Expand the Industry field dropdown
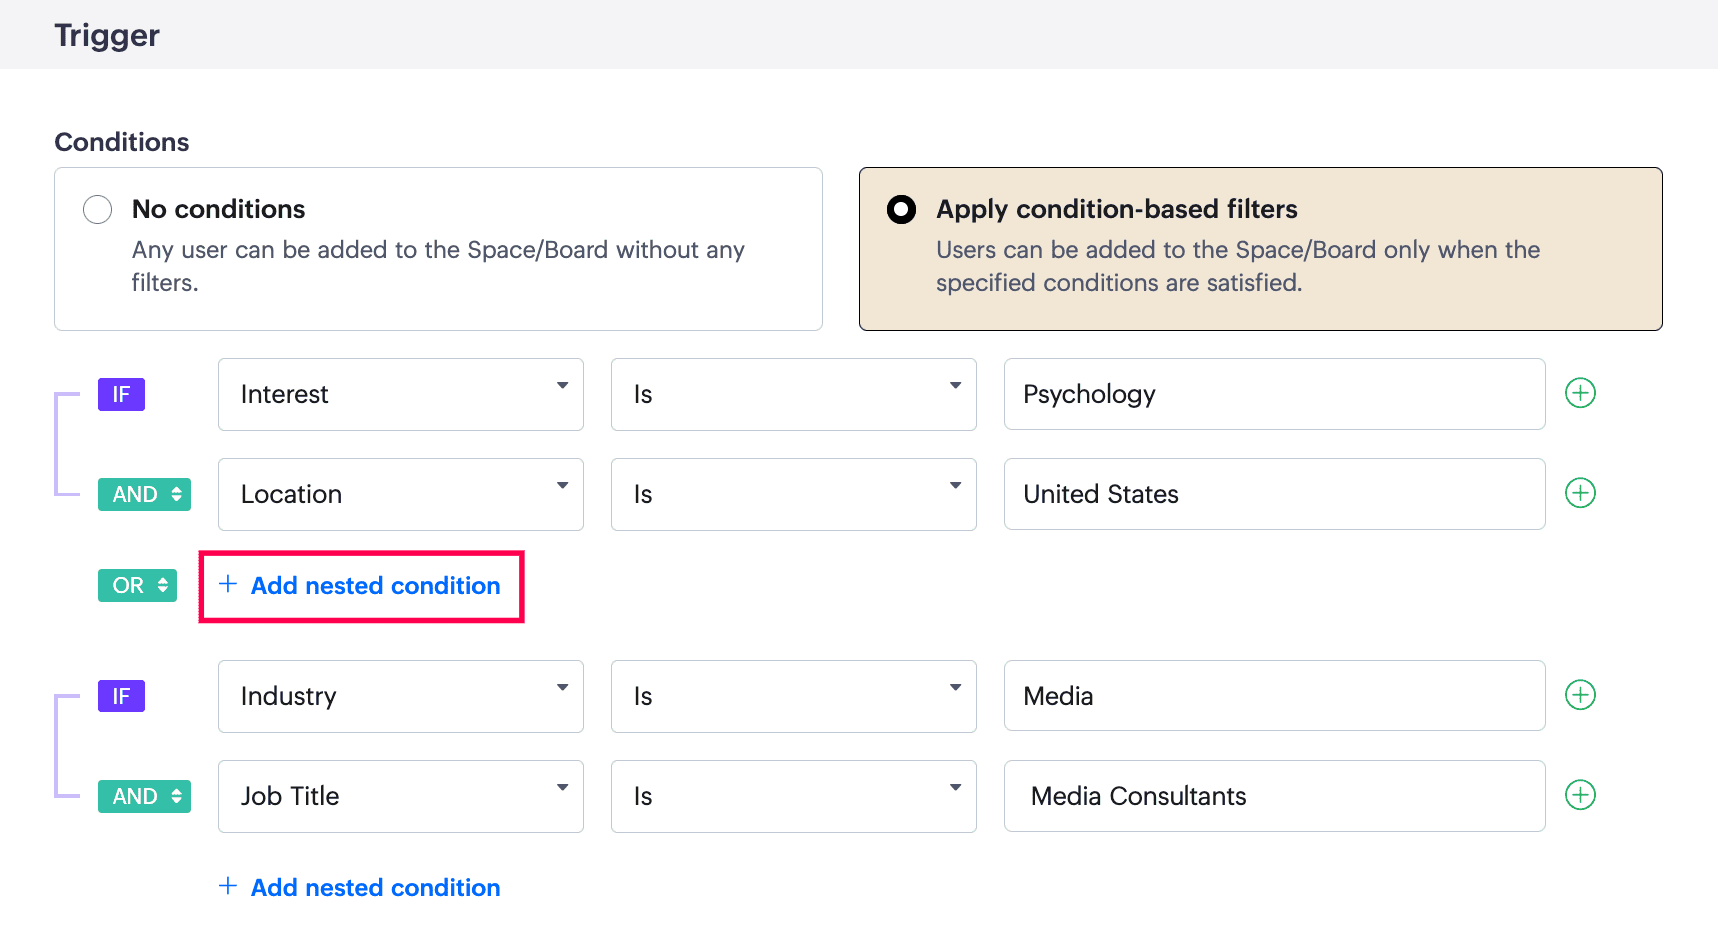The height and width of the screenshot is (948, 1718). [400, 696]
